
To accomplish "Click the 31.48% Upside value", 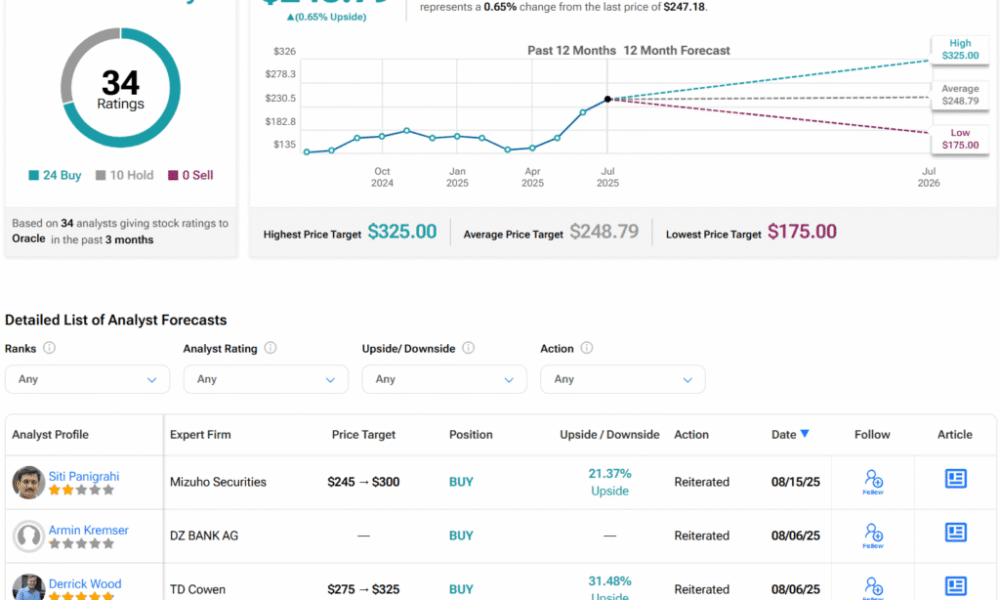I will coord(610,588).
